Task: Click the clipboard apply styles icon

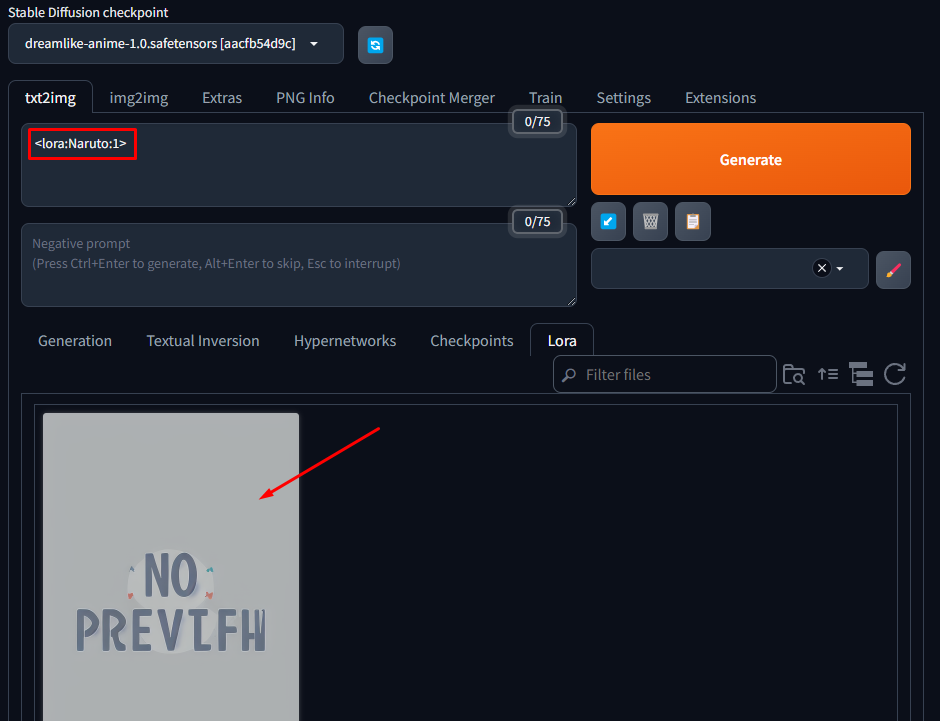Action: tap(692, 222)
